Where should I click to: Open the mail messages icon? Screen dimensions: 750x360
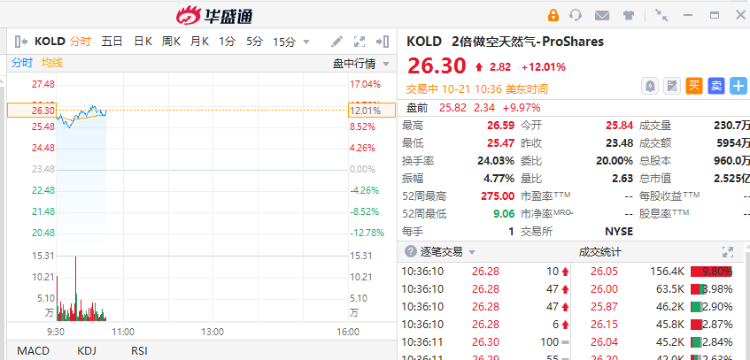[602, 15]
